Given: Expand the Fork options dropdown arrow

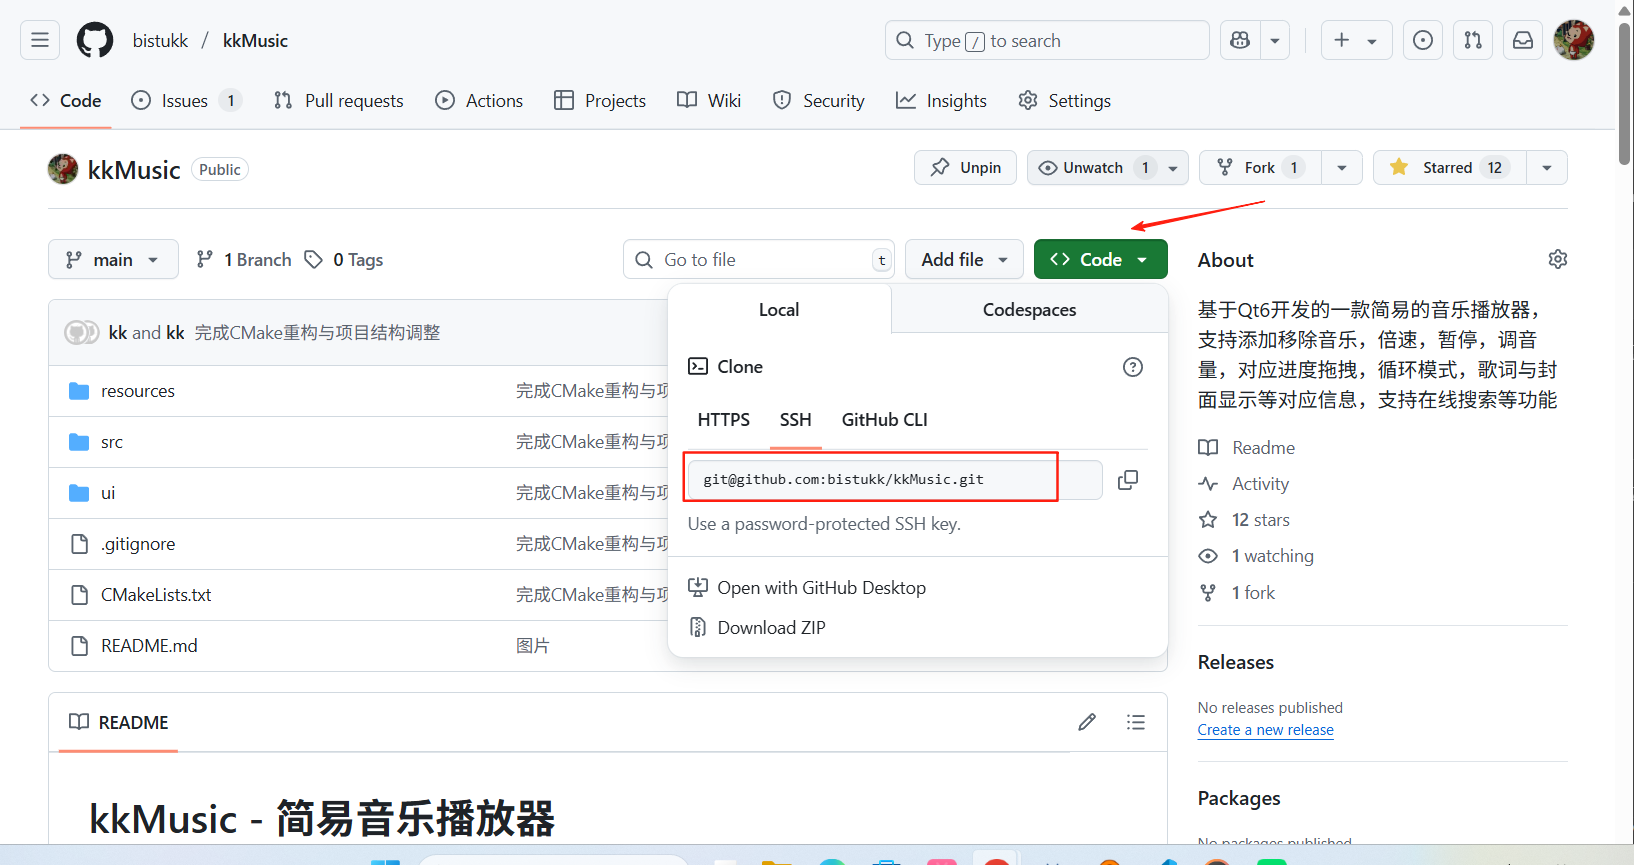Looking at the screenshot, I should (x=1342, y=168).
